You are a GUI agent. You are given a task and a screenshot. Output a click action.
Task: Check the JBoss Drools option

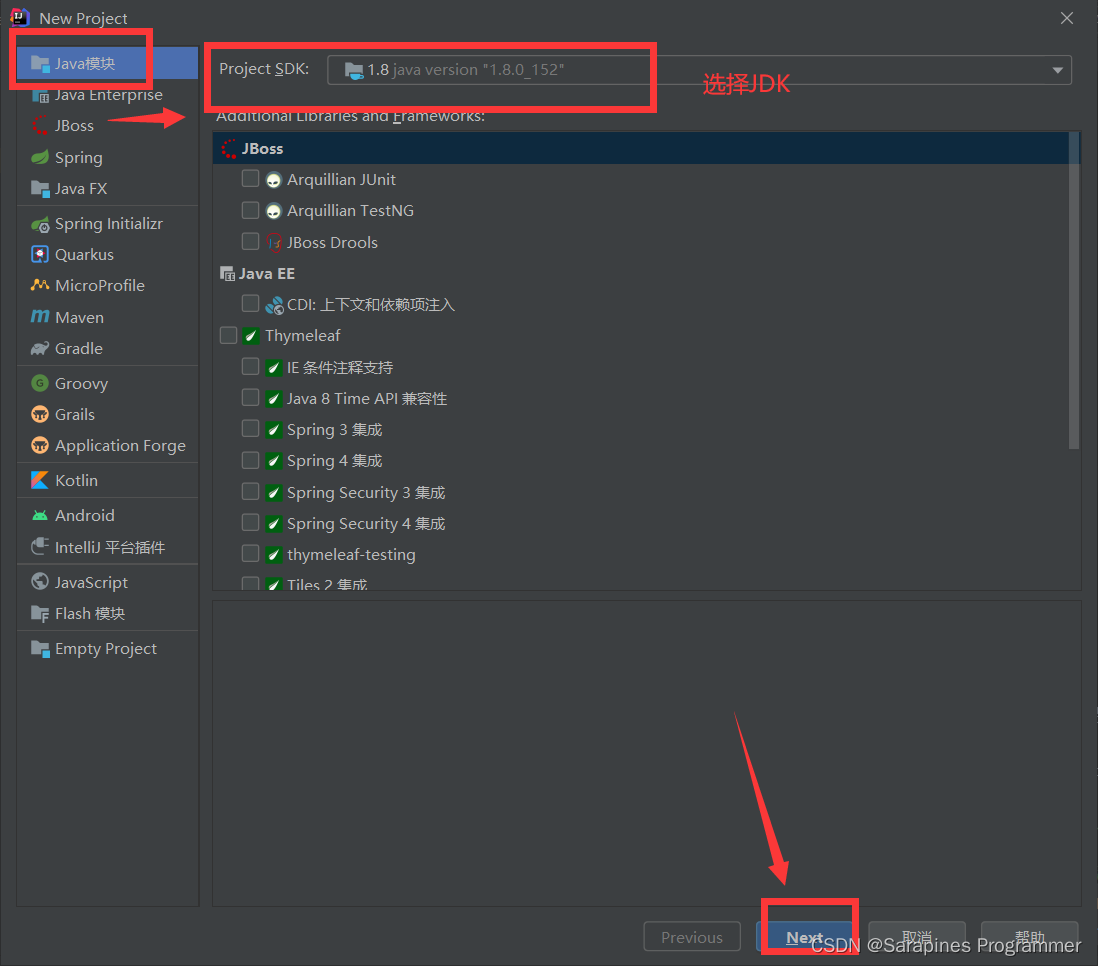pos(250,241)
